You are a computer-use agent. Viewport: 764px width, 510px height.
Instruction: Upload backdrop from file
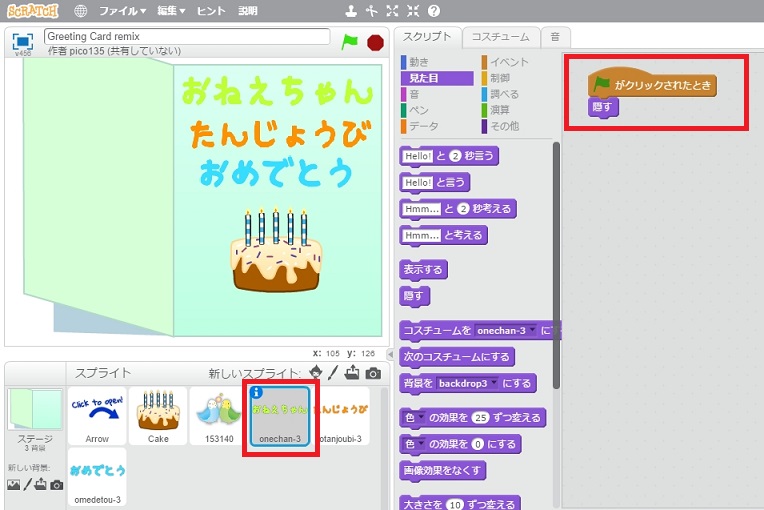41,484
